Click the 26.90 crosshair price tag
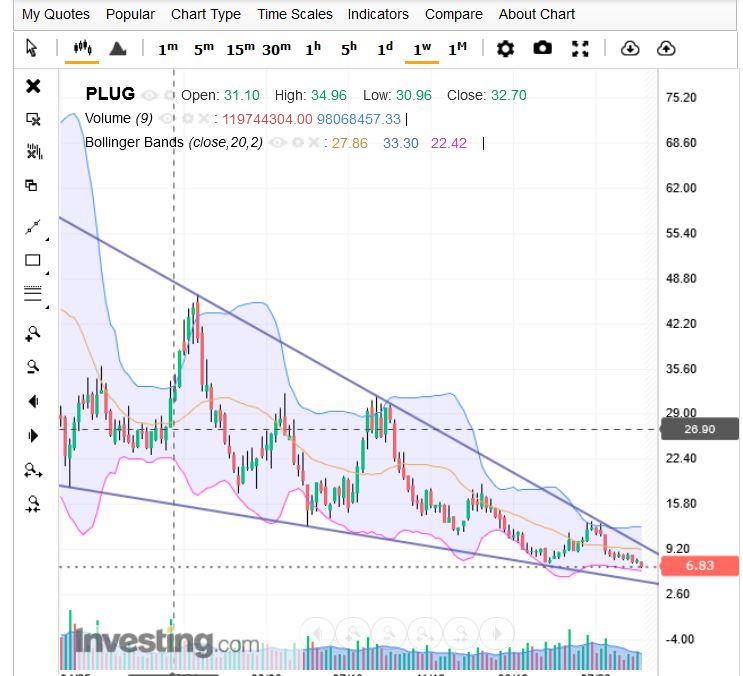The image size is (743, 676). click(x=699, y=429)
